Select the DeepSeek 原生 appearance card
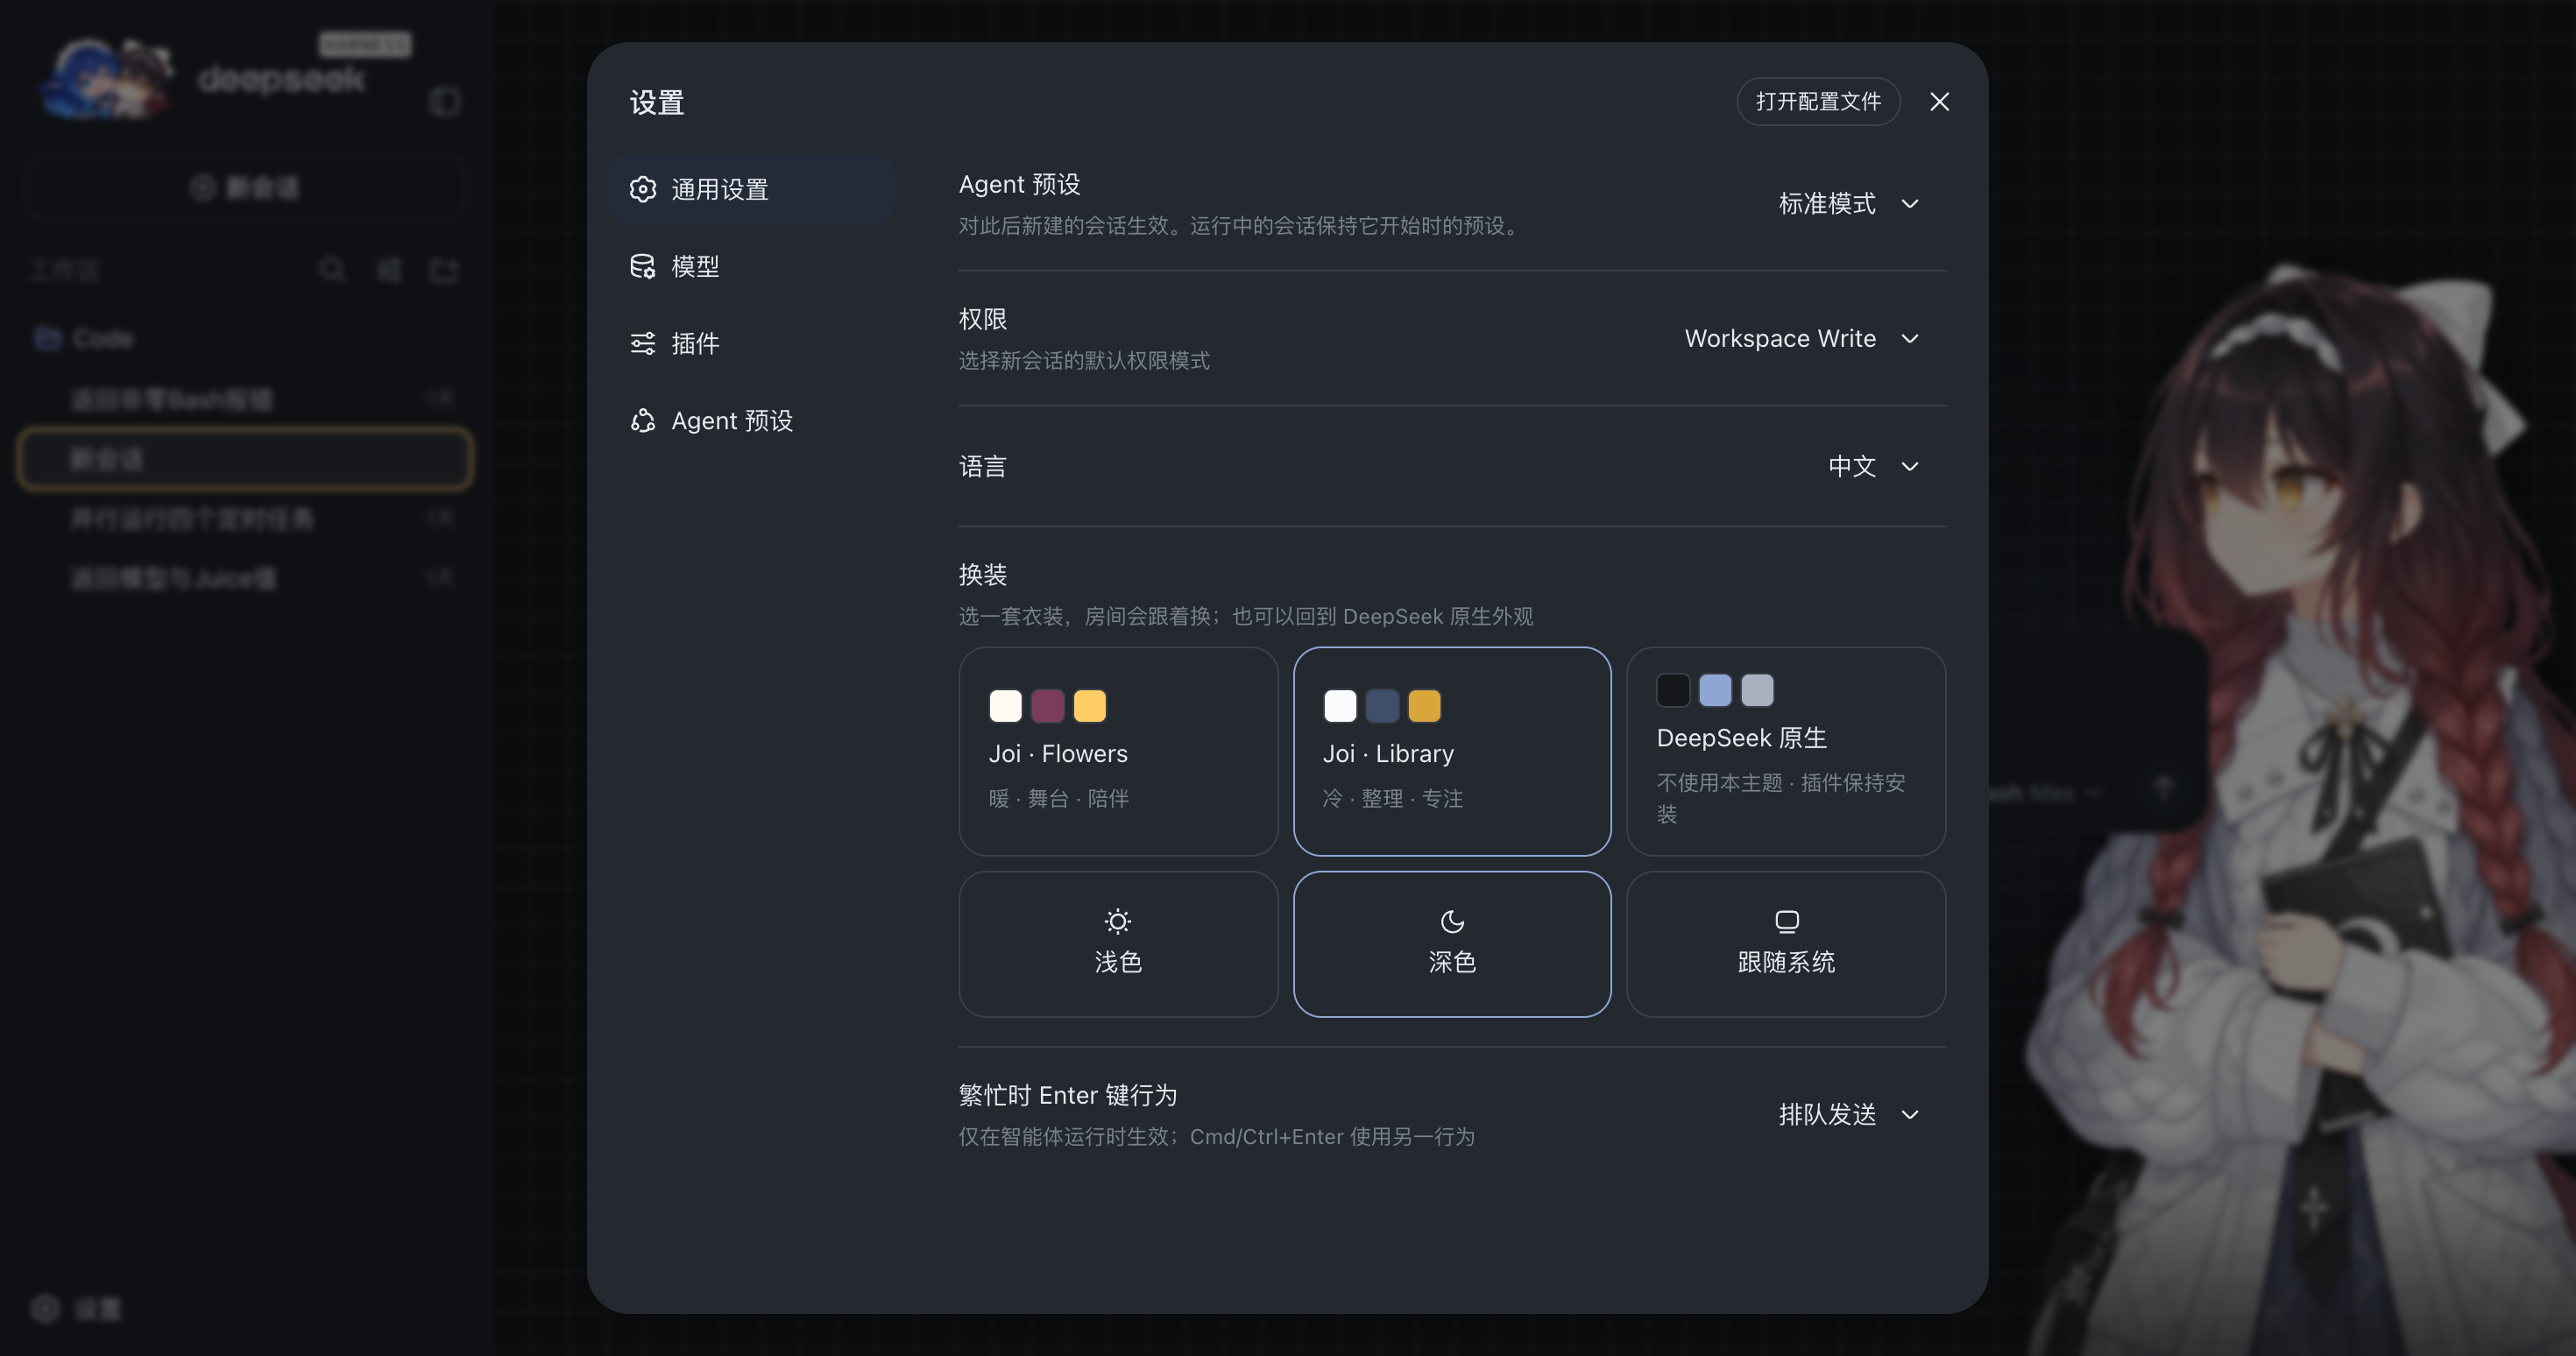Image resolution: width=2576 pixels, height=1356 pixels. tap(1786, 751)
